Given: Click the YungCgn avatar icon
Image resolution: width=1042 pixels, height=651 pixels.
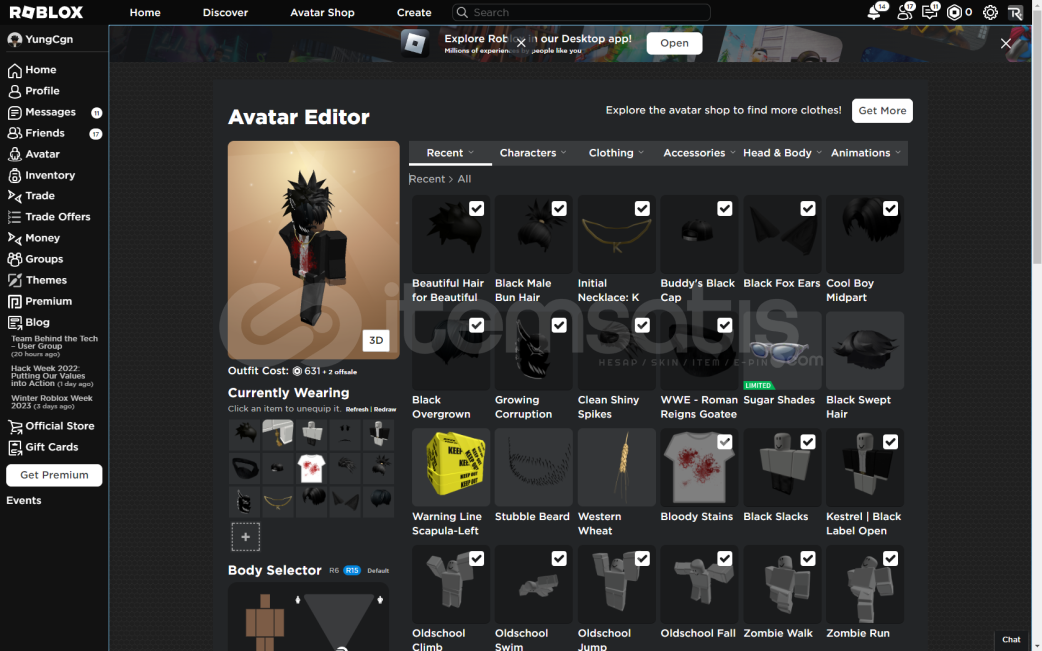Looking at the screenshot, I should (14, 39).
